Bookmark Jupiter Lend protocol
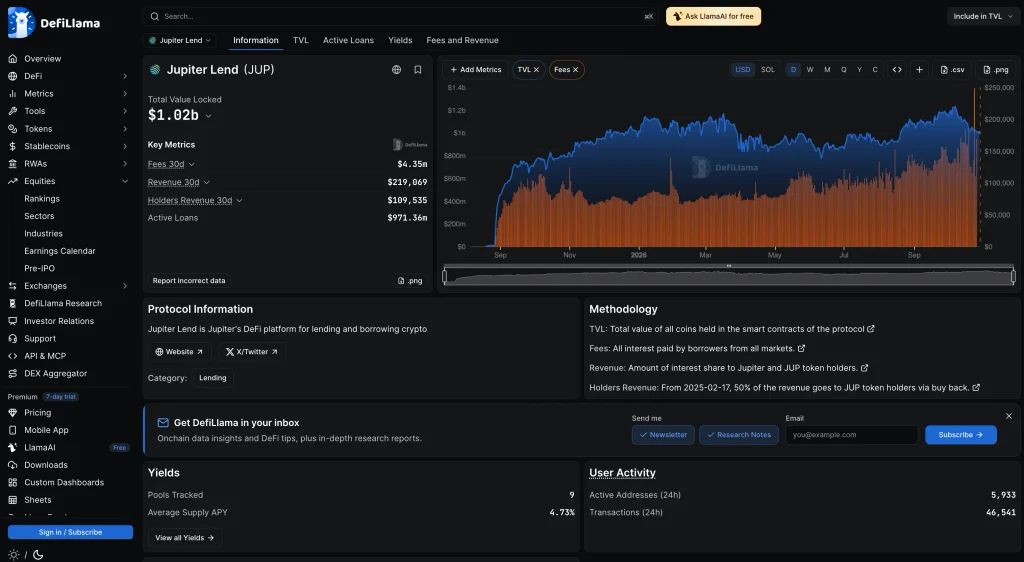The width and height of the screenshot is (1024, 562). [x=418, y=70]
